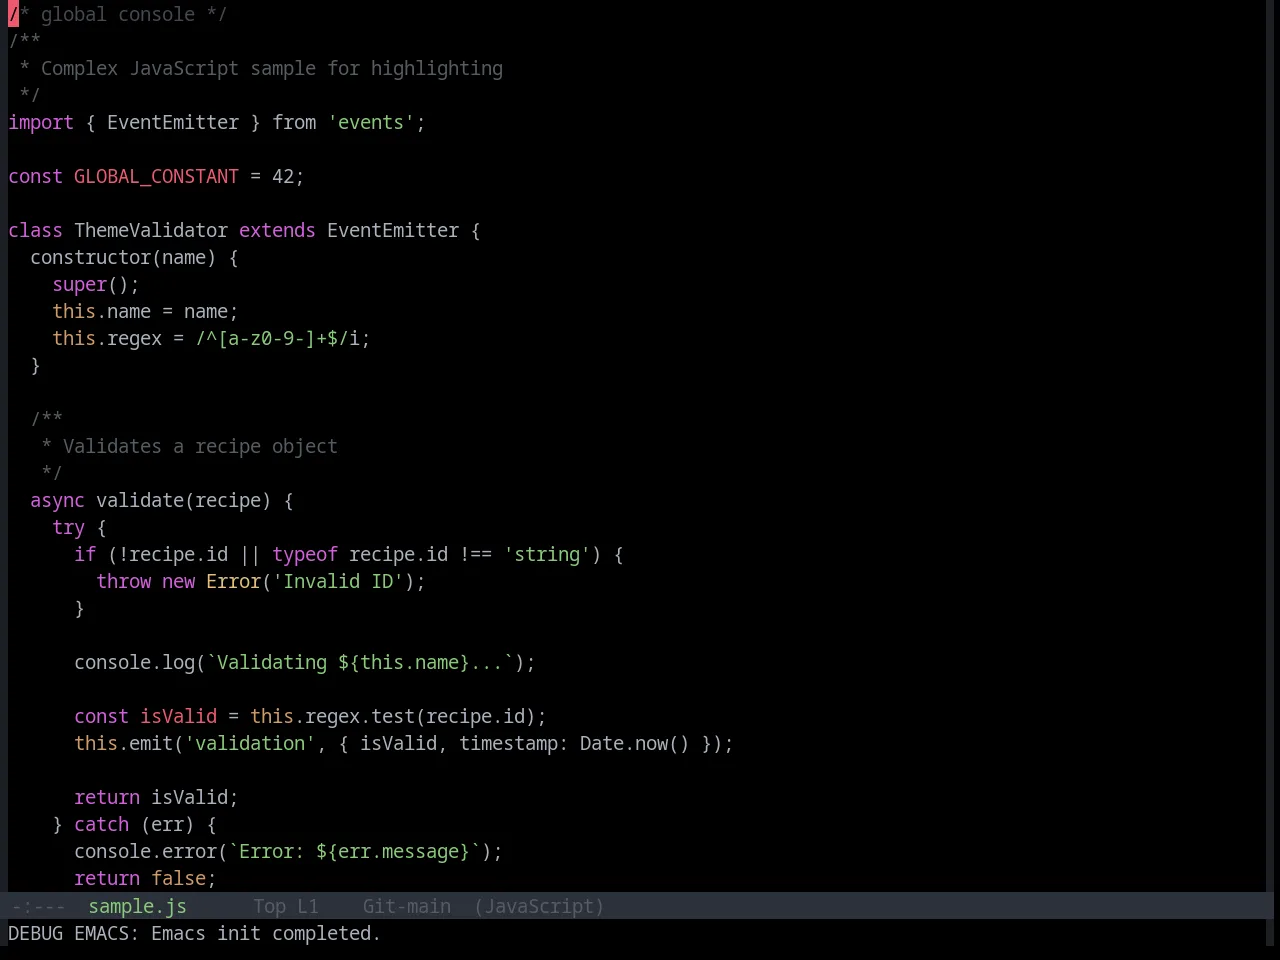Click the 'return isValid;' line
Viewport: 1280px width, 960px height.
click(x=156, y=797)
